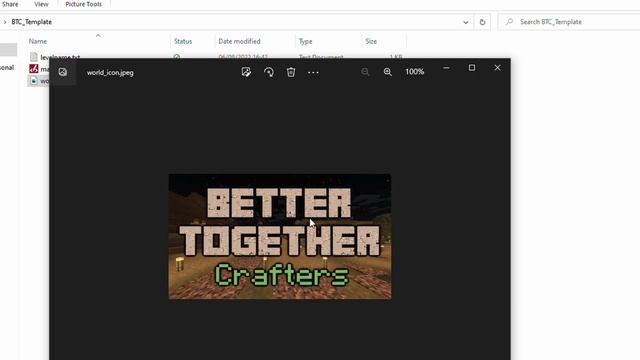Sort files by Status column header
Viewport: 640px width, 360px height.
pos(183,41)
